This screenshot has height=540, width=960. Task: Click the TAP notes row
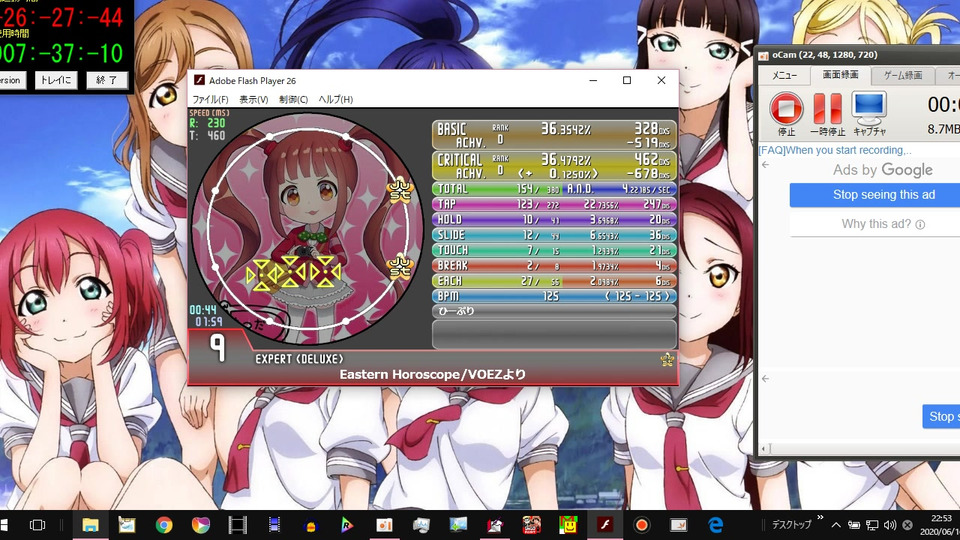coord(554,204)
